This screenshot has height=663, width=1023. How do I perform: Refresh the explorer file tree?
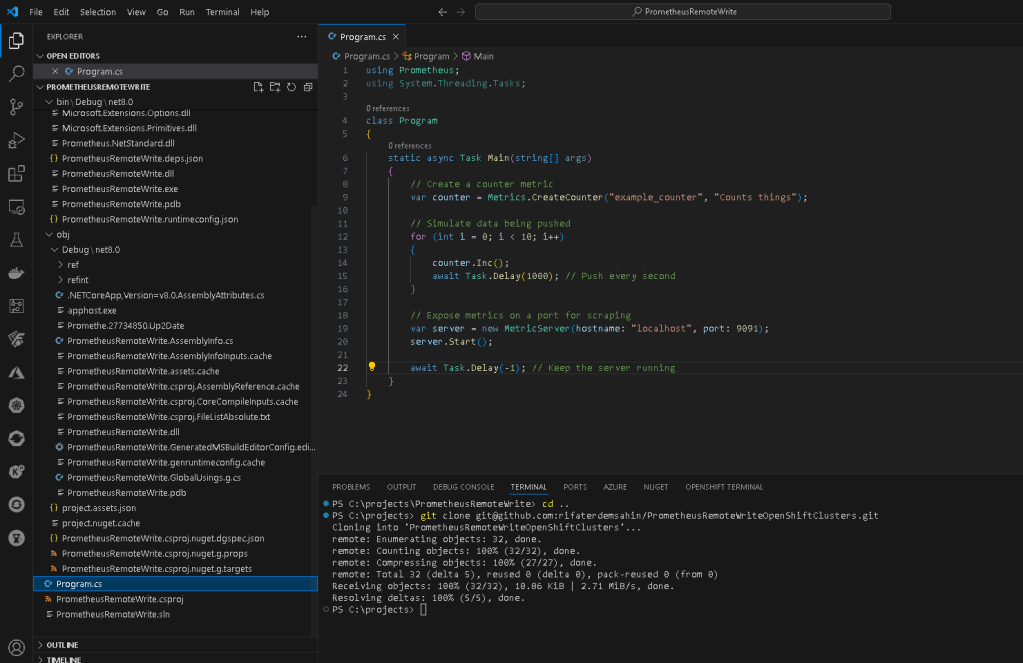[292, 87]
